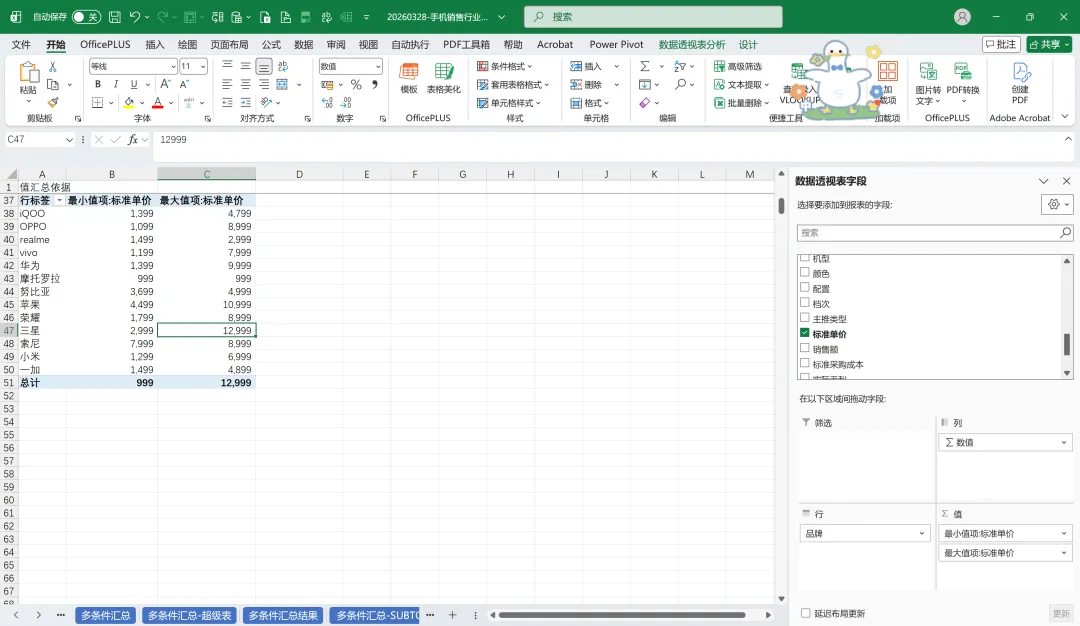Check the 主推类型 field checkbox
This screenshot has width=1080, height=626.
pos(804,318)
